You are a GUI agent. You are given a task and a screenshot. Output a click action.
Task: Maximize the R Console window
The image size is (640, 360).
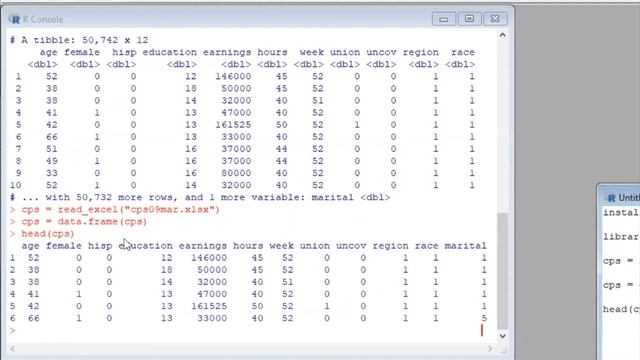click(469, 19)
